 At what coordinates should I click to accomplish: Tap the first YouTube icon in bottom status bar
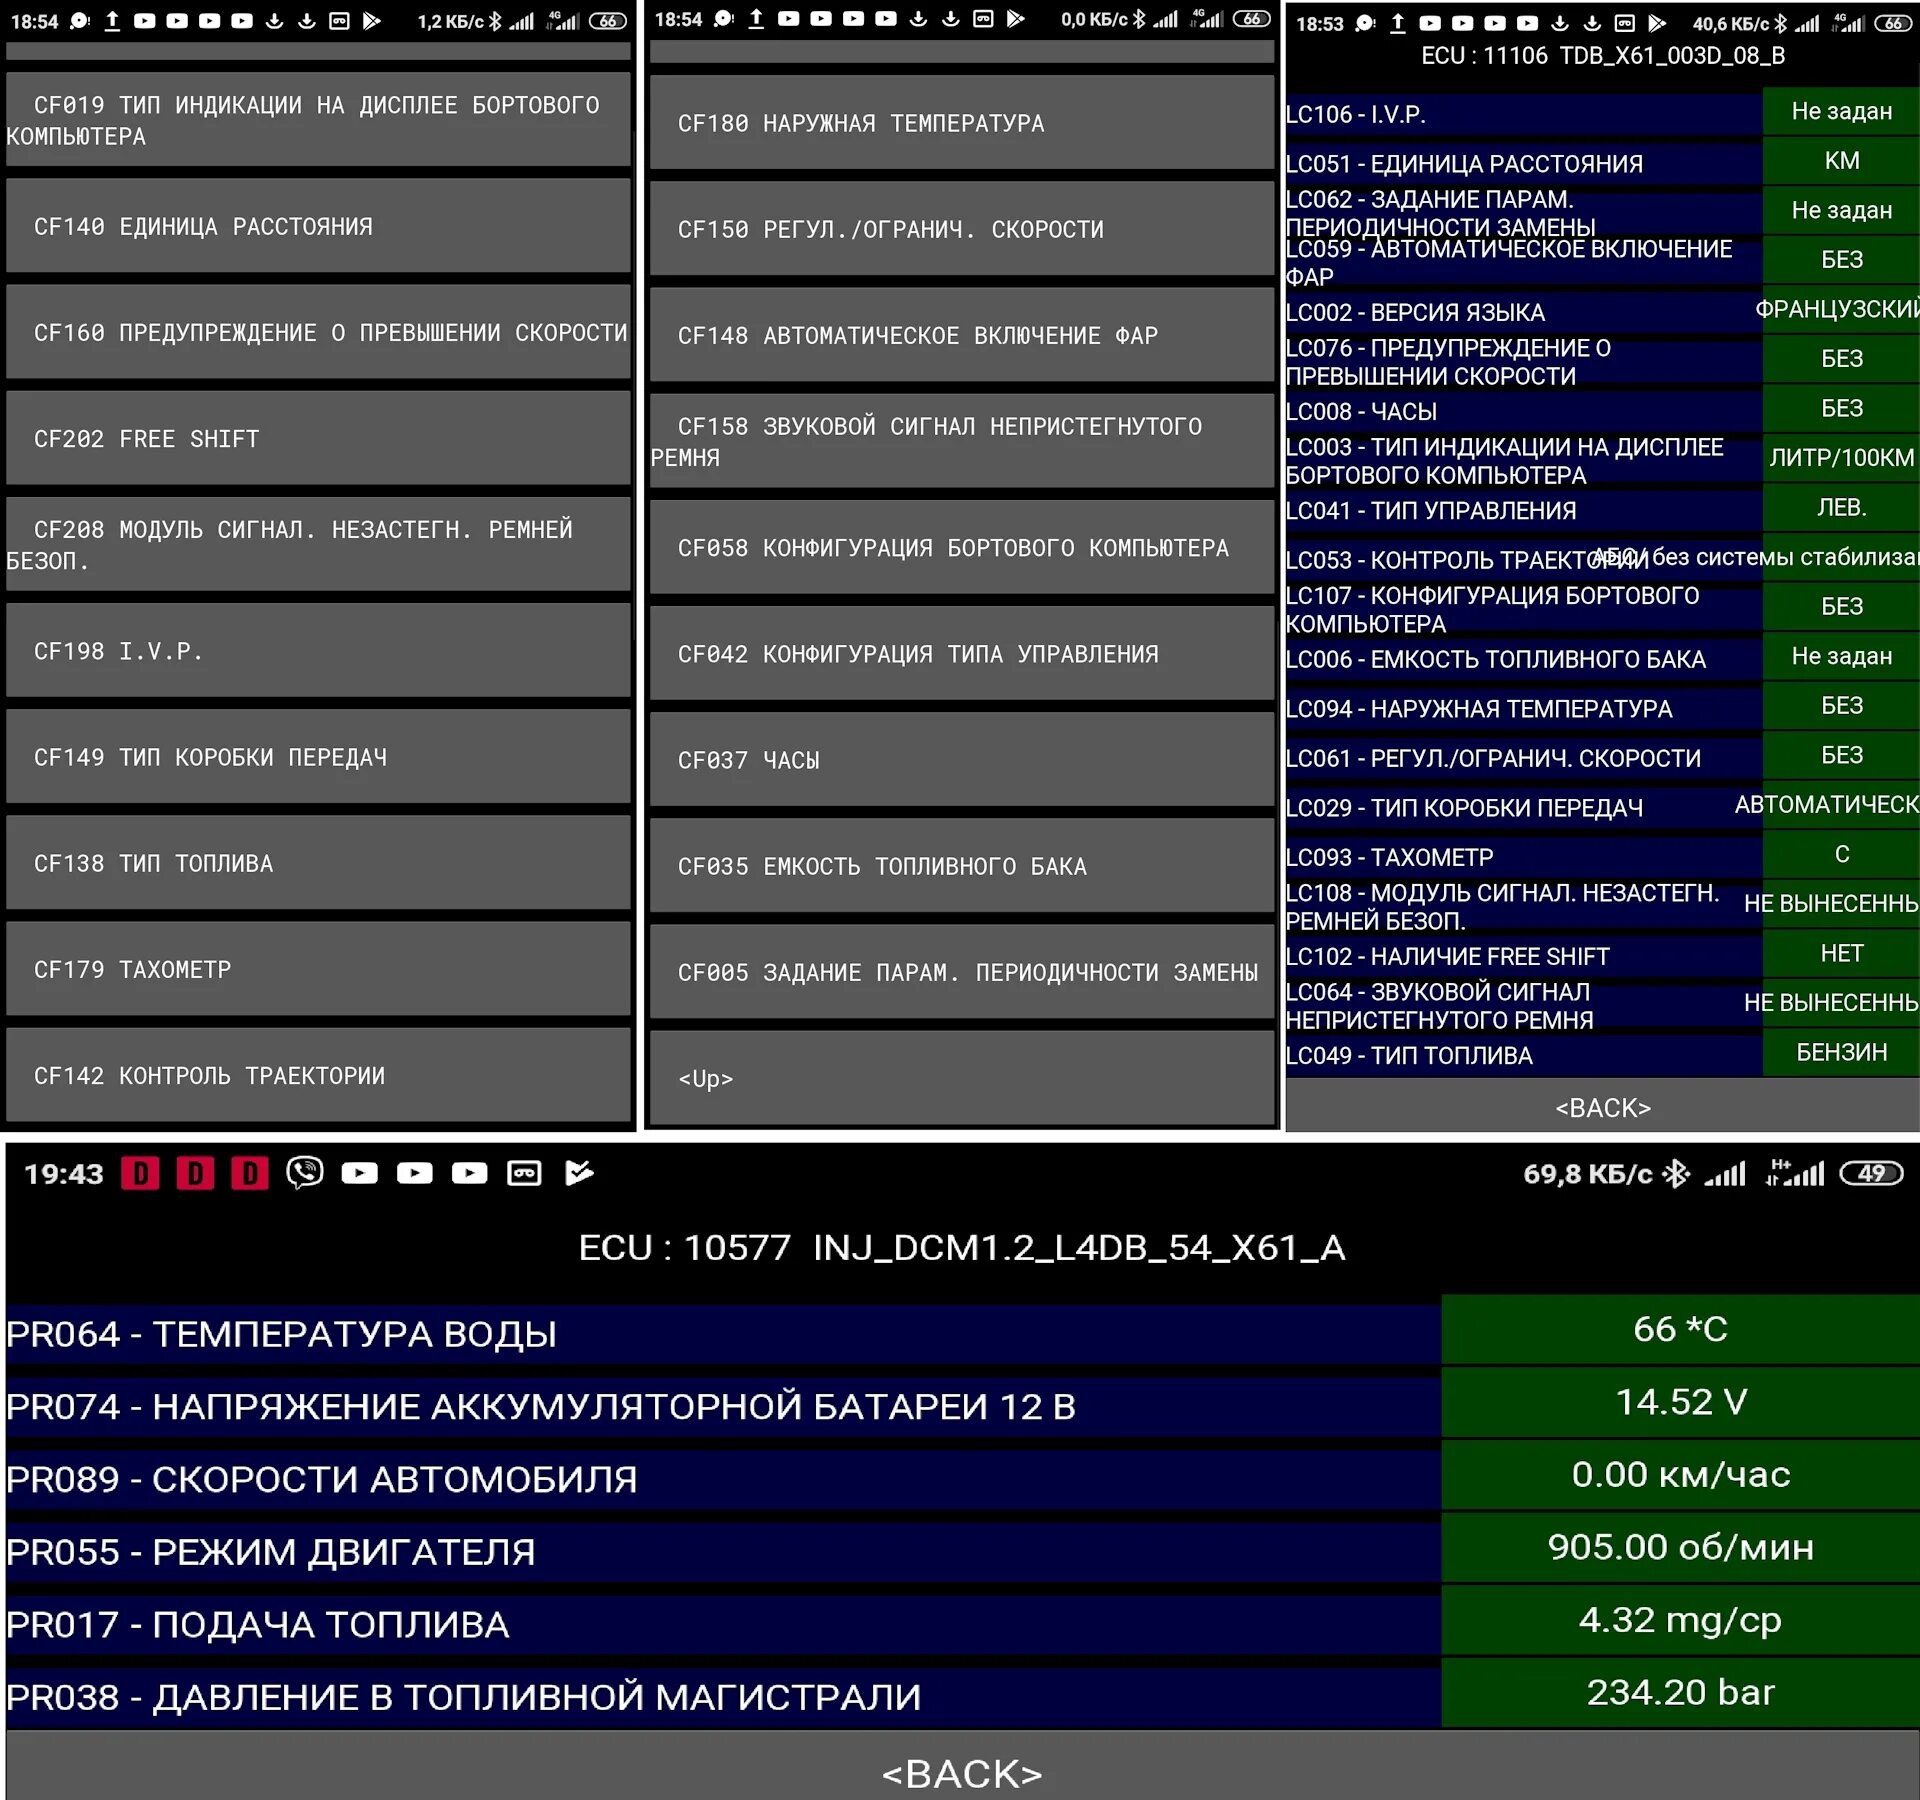(x=359, y=1173)
